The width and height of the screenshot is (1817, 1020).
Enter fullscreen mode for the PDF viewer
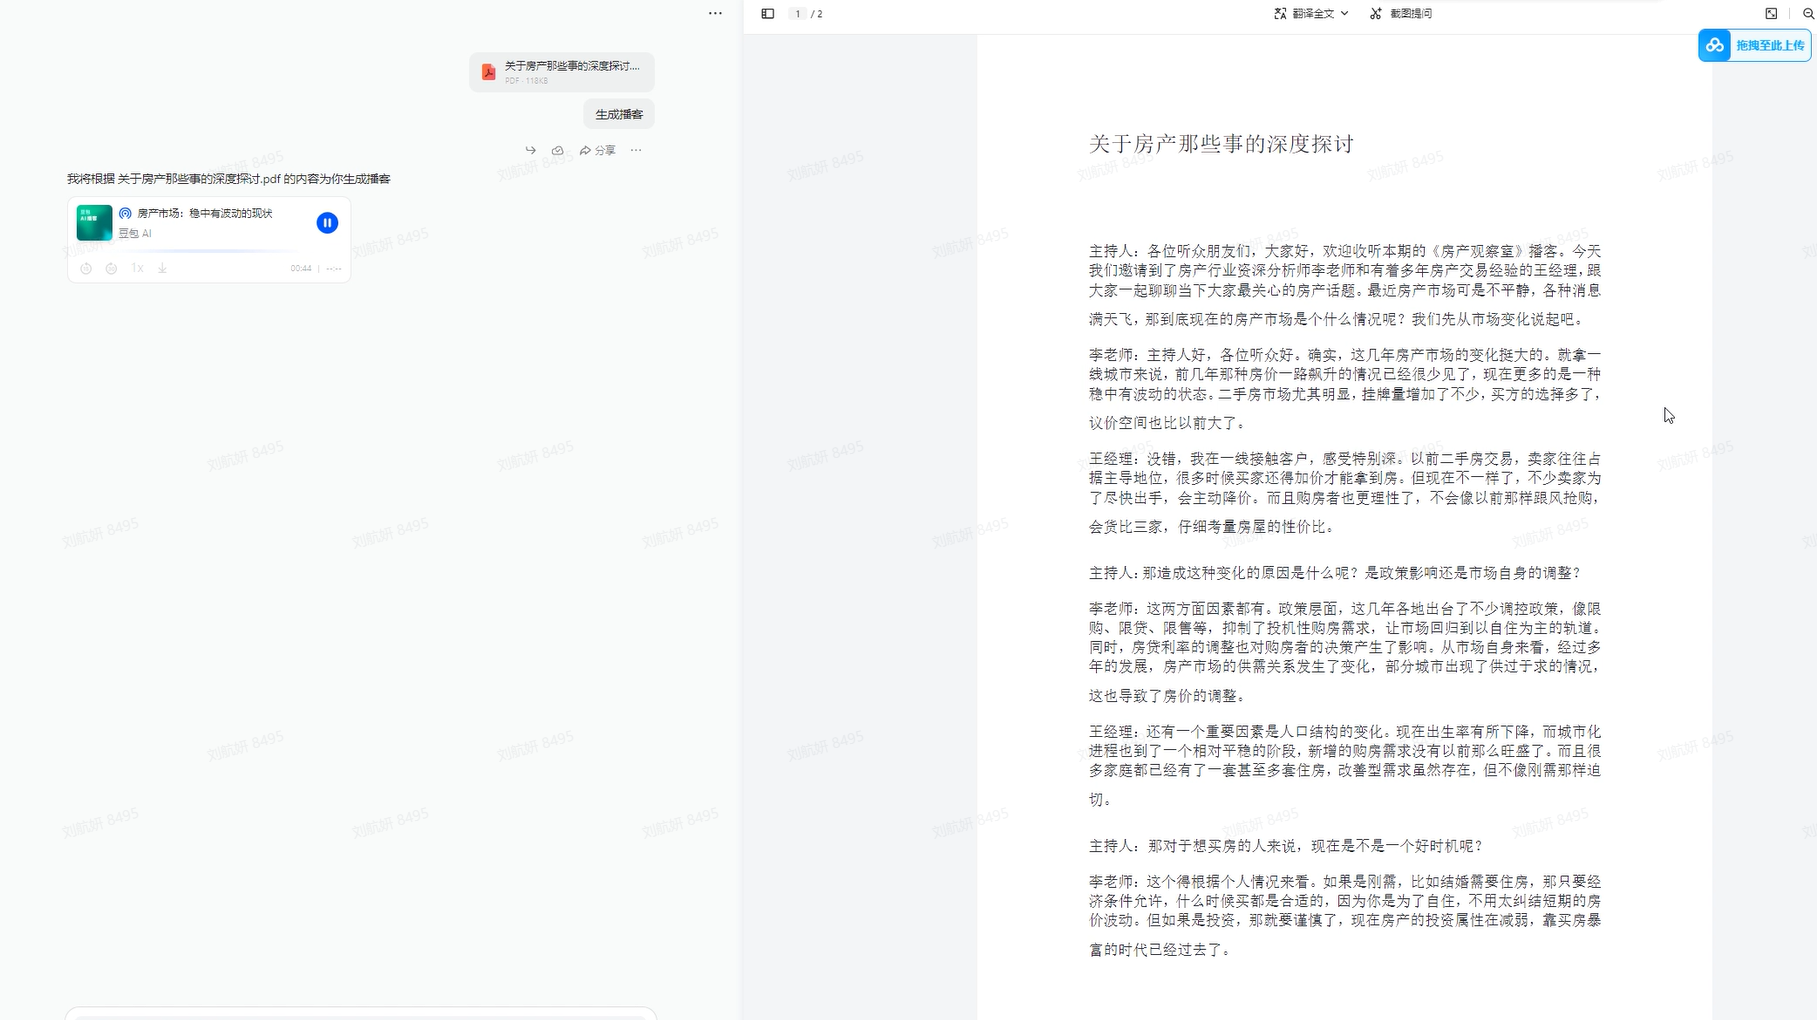pyautogui.click(x=1771, y=13)
